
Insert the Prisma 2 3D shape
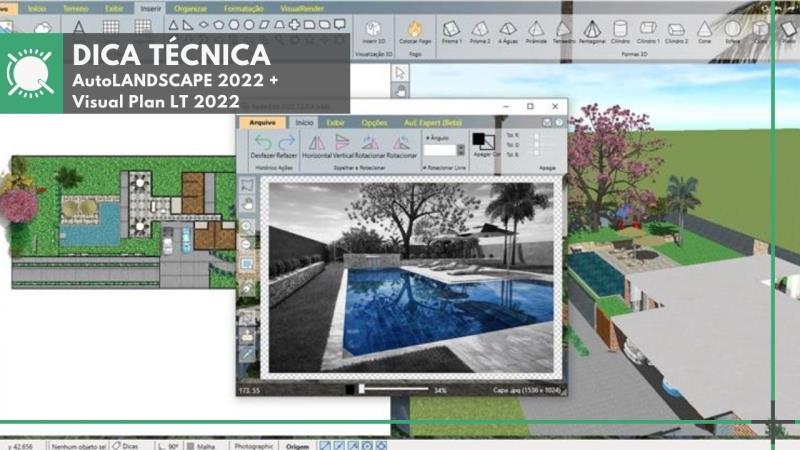click(x=480, y=29)
